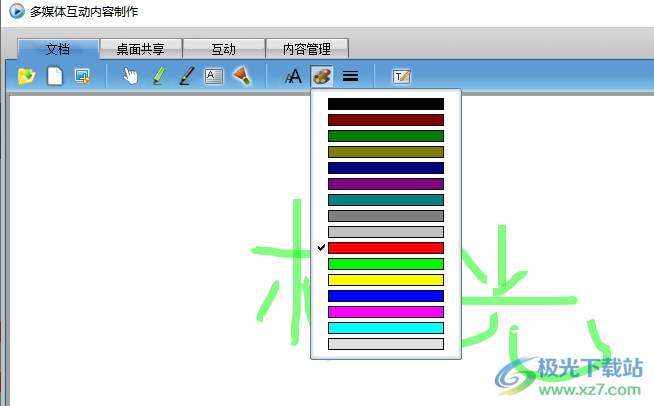Choose the dark red maroon swatch

386,120
